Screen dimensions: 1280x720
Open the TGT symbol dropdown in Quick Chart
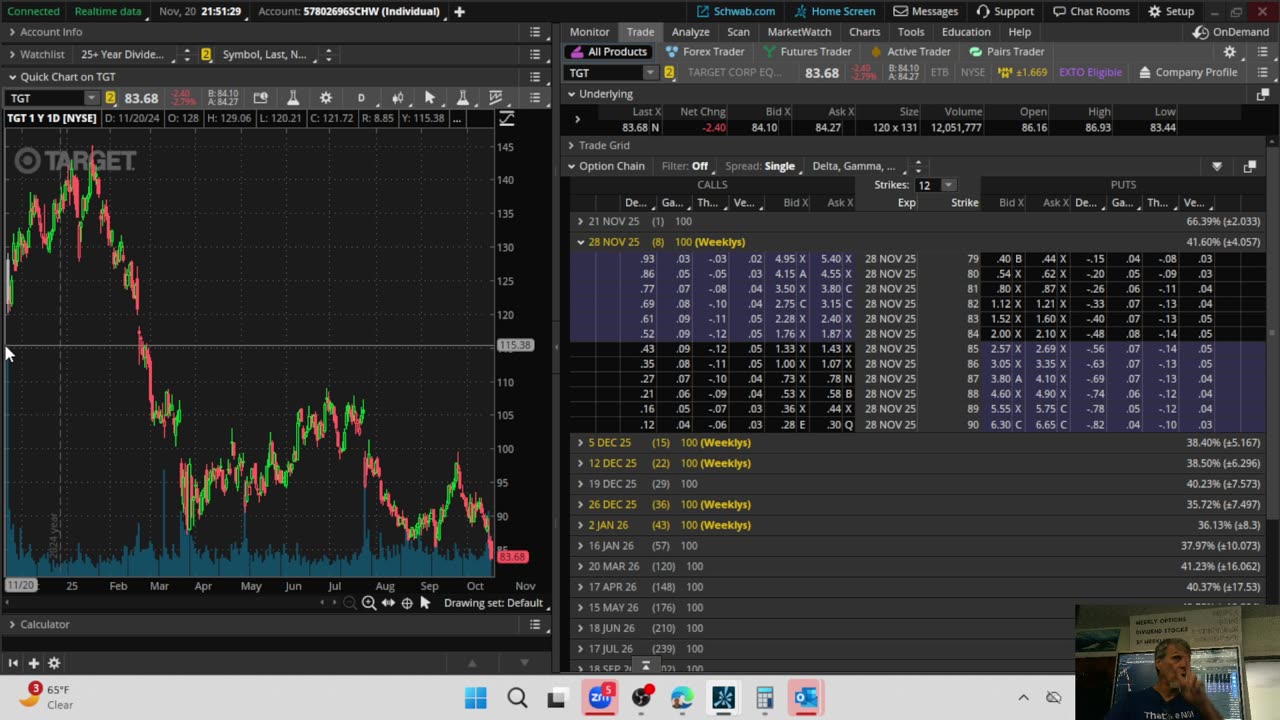point(91,98)
